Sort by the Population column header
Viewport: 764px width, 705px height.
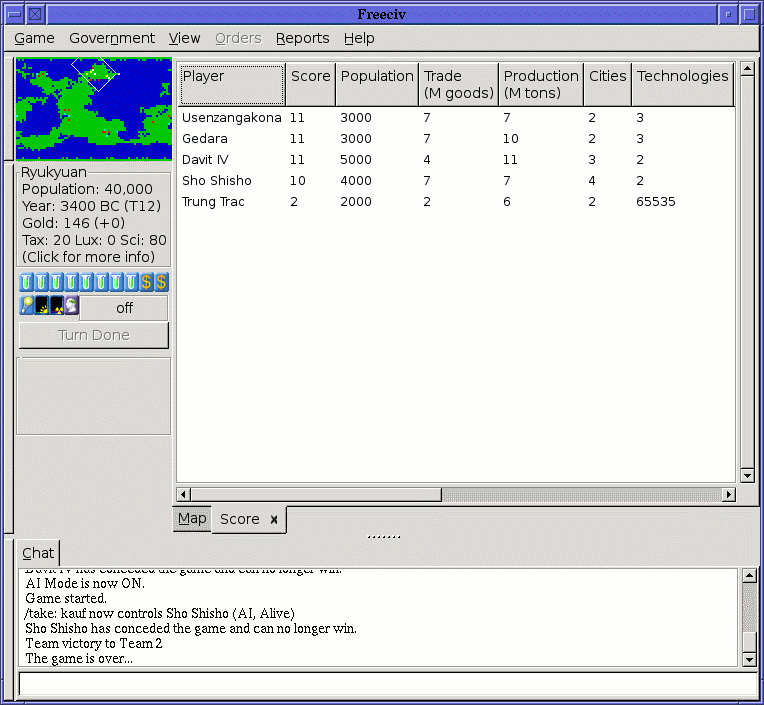(x=377, y=85)
